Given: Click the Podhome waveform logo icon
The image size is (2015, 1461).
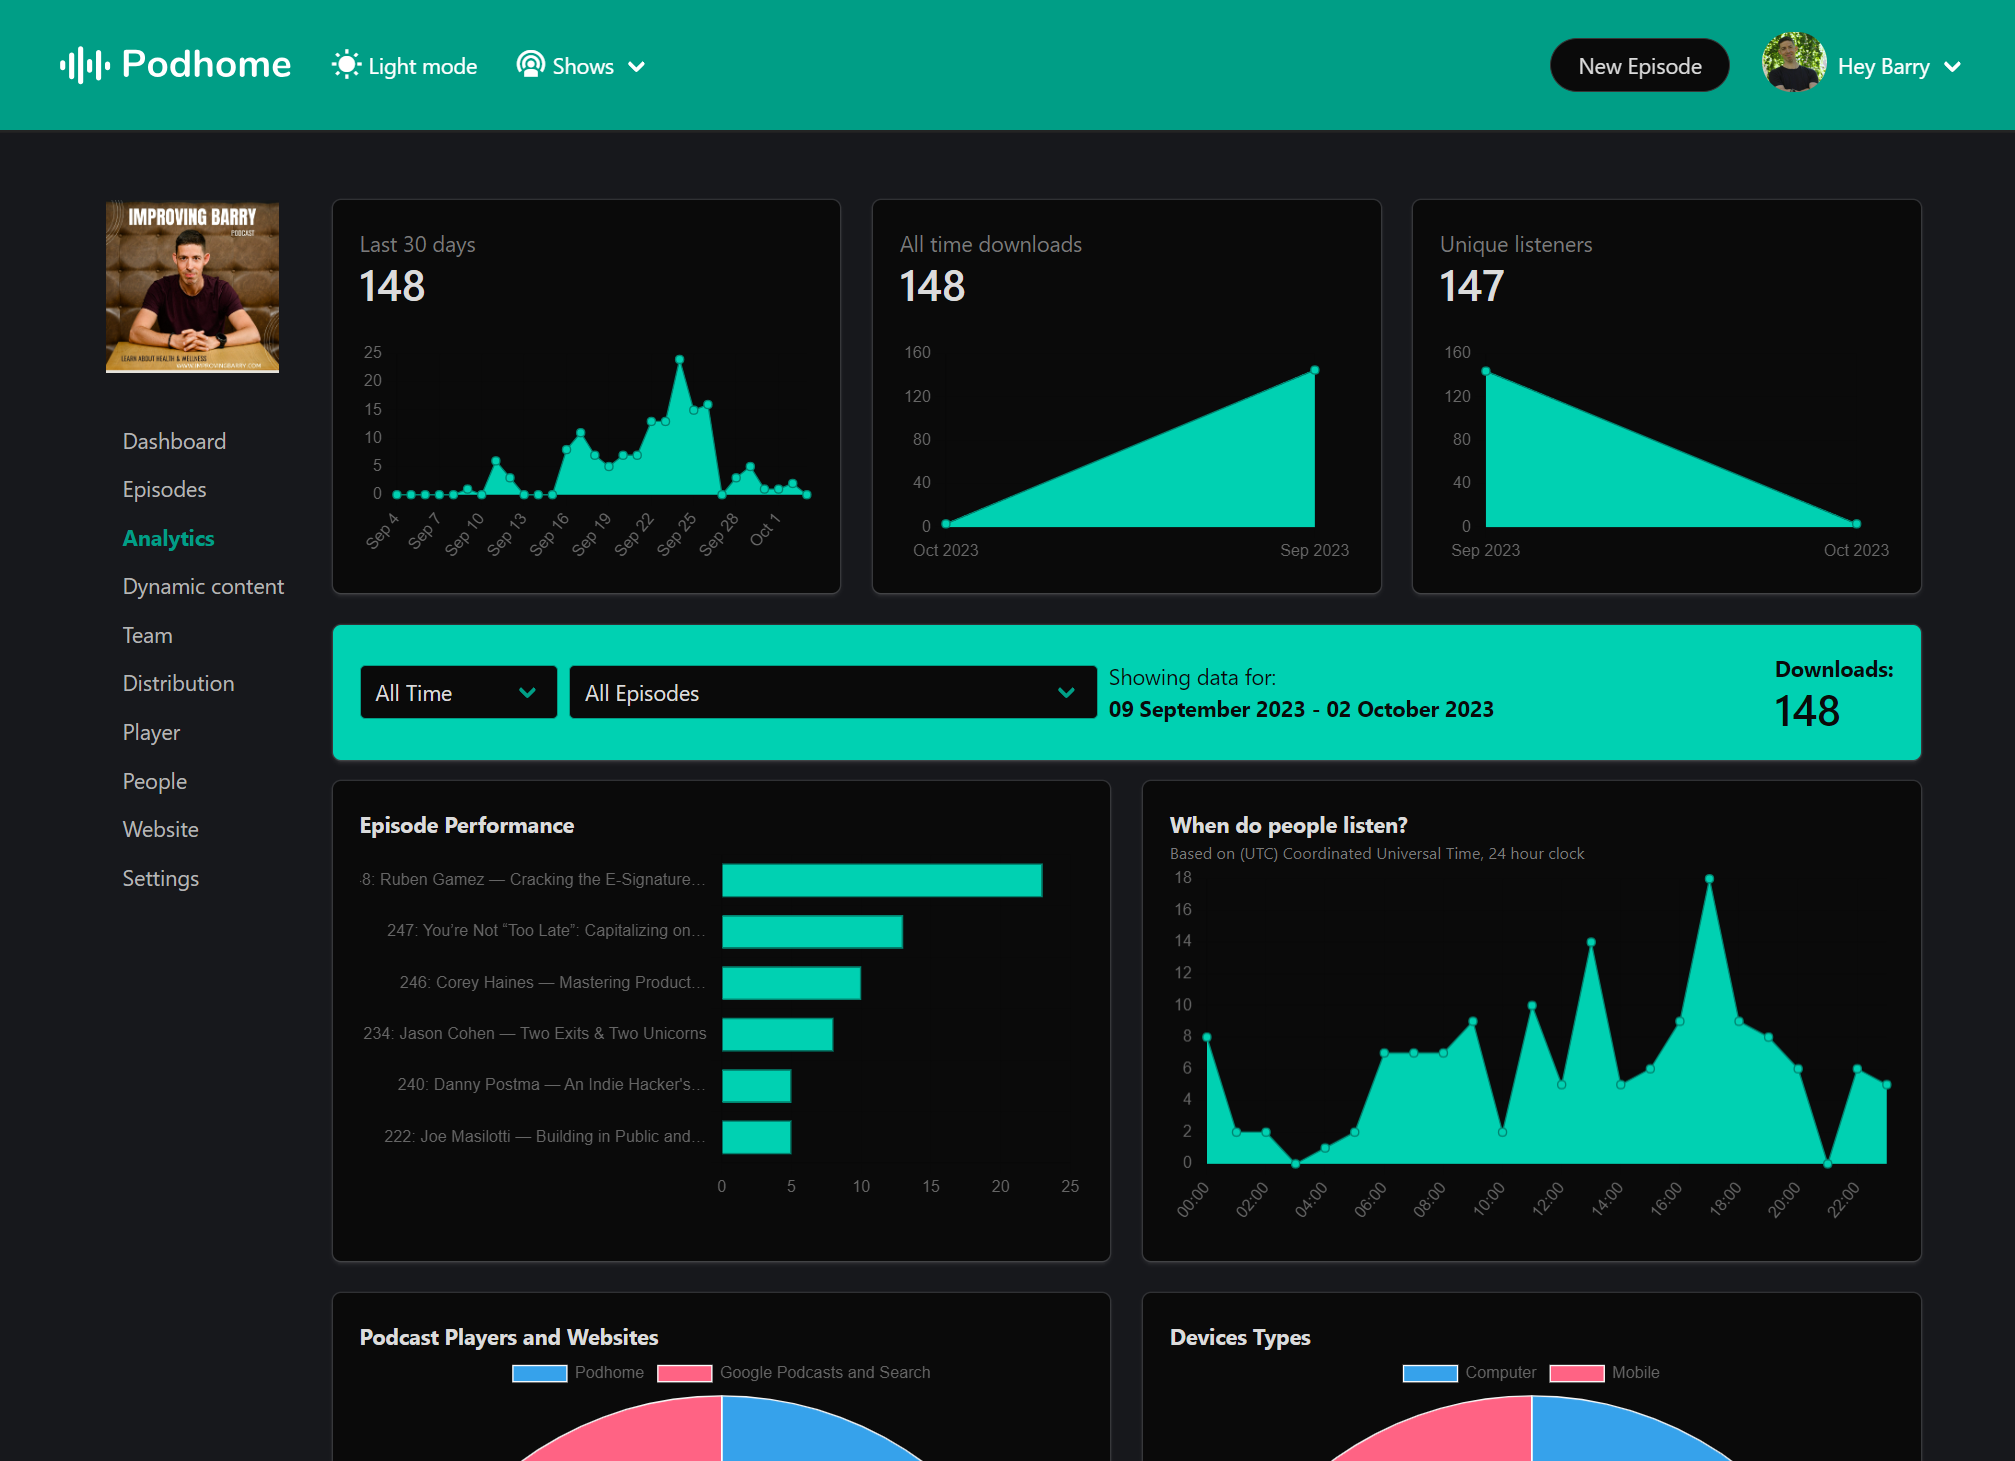Looking at the screenshot, I should coord(84,66).
